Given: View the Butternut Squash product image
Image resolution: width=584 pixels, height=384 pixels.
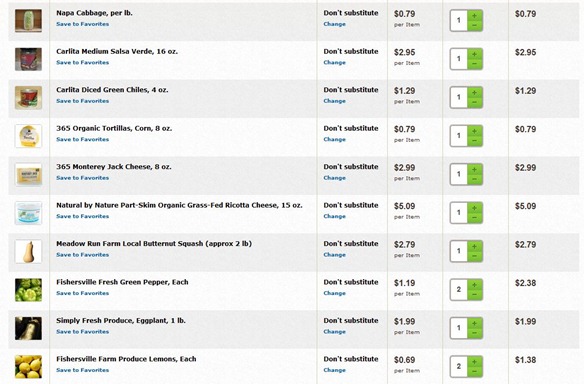Looking at the screenshot, I should pos(28,251).
